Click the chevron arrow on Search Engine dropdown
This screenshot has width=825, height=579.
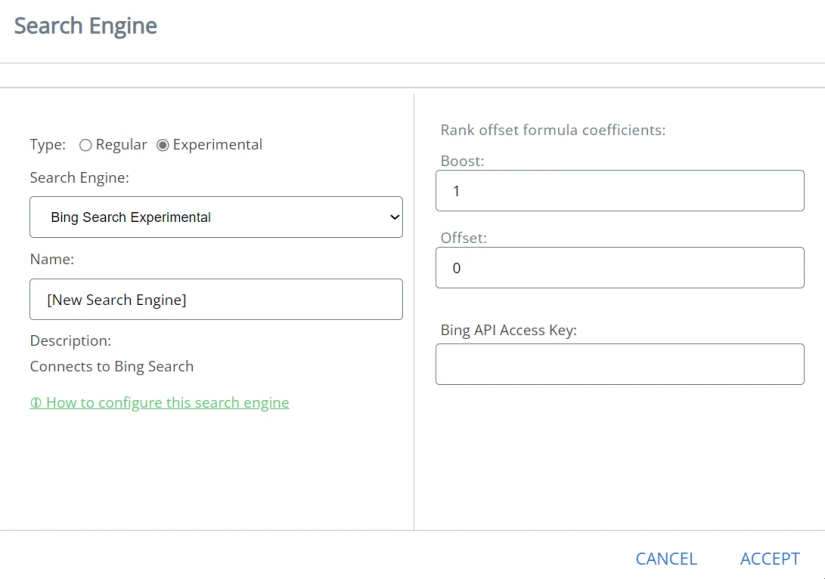point(393,217)
